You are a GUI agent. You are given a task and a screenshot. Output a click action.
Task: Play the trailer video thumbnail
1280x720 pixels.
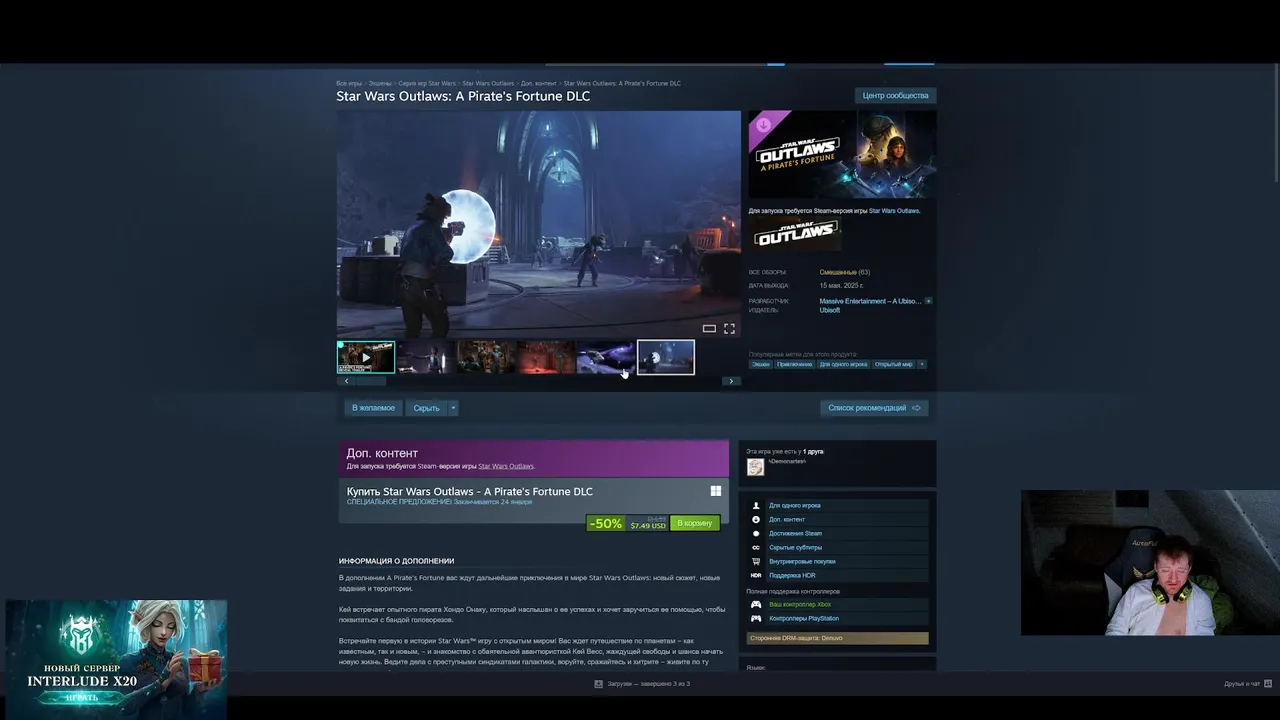pos(366,357)
